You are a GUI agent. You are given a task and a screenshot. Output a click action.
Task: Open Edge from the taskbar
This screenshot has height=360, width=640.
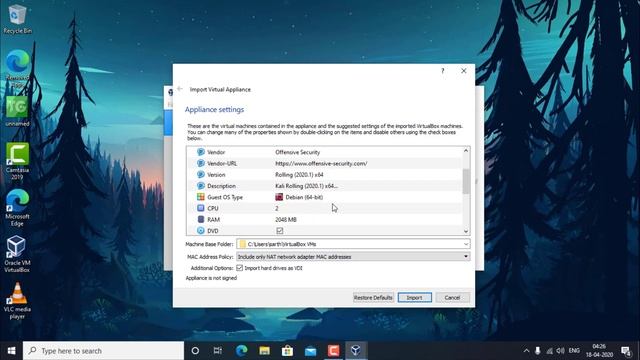click(x=241, y=351)
